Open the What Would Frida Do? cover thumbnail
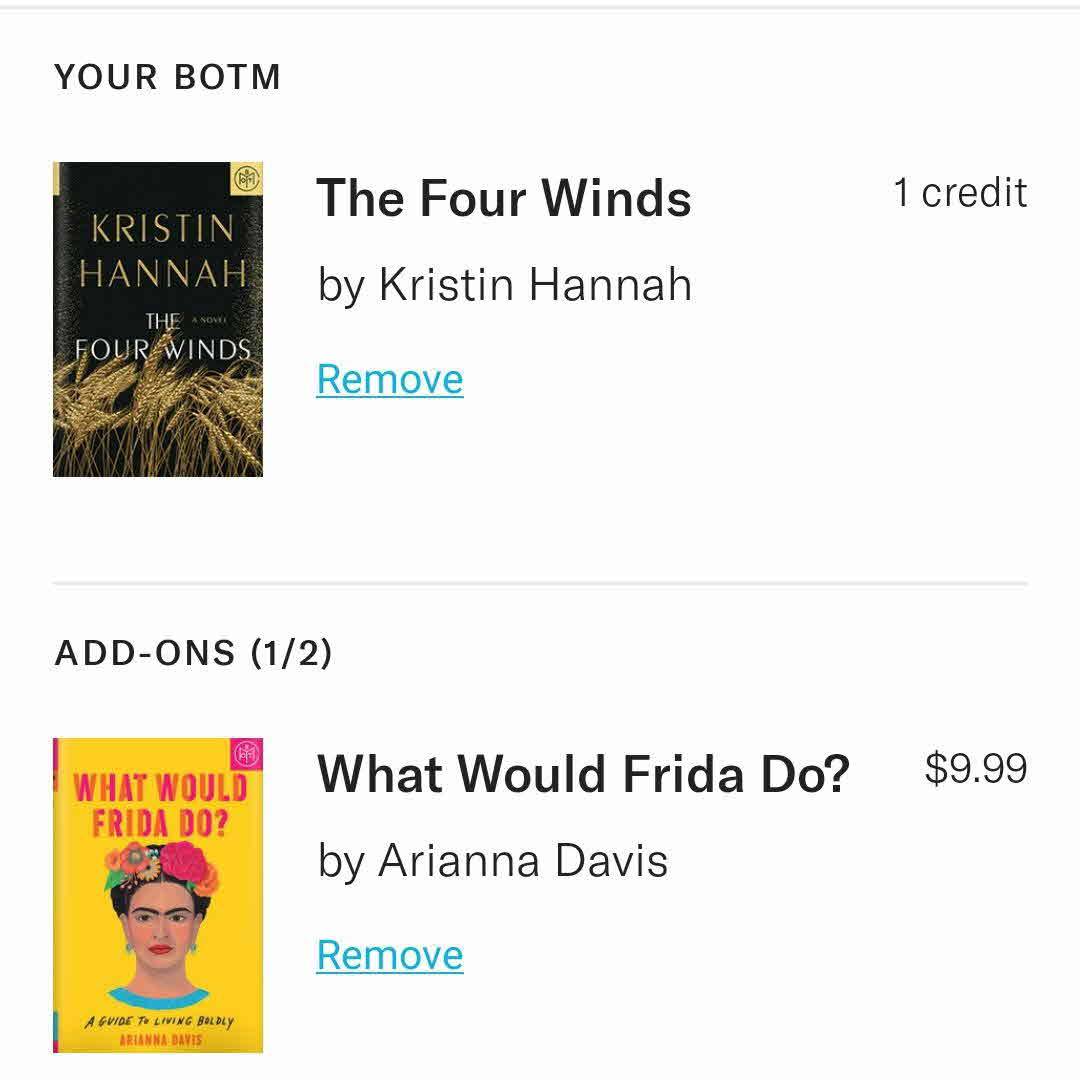Screen dimensions: 1080x1080 (x=158, y=895)
